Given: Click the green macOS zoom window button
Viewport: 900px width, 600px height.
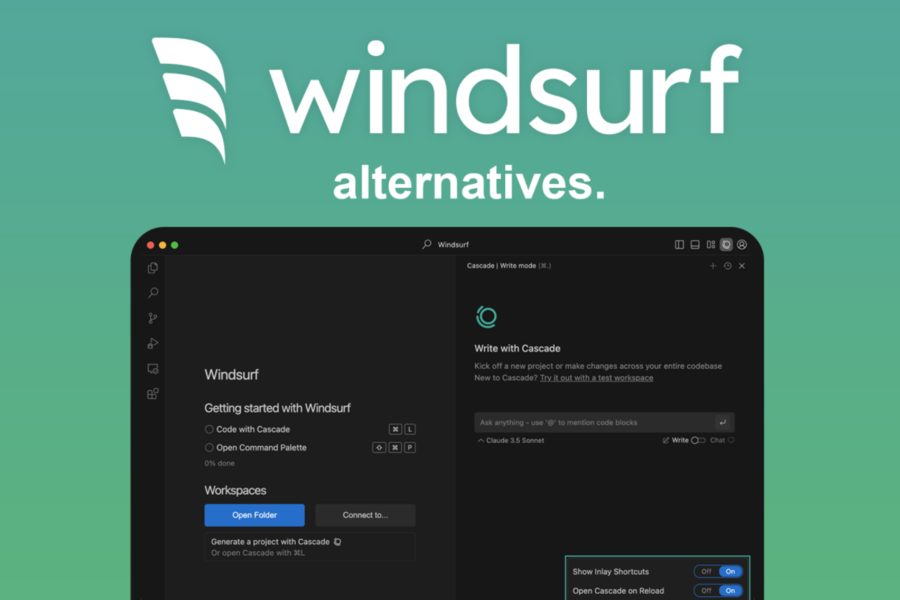Looking at the screenshot, I should point(174,245).
